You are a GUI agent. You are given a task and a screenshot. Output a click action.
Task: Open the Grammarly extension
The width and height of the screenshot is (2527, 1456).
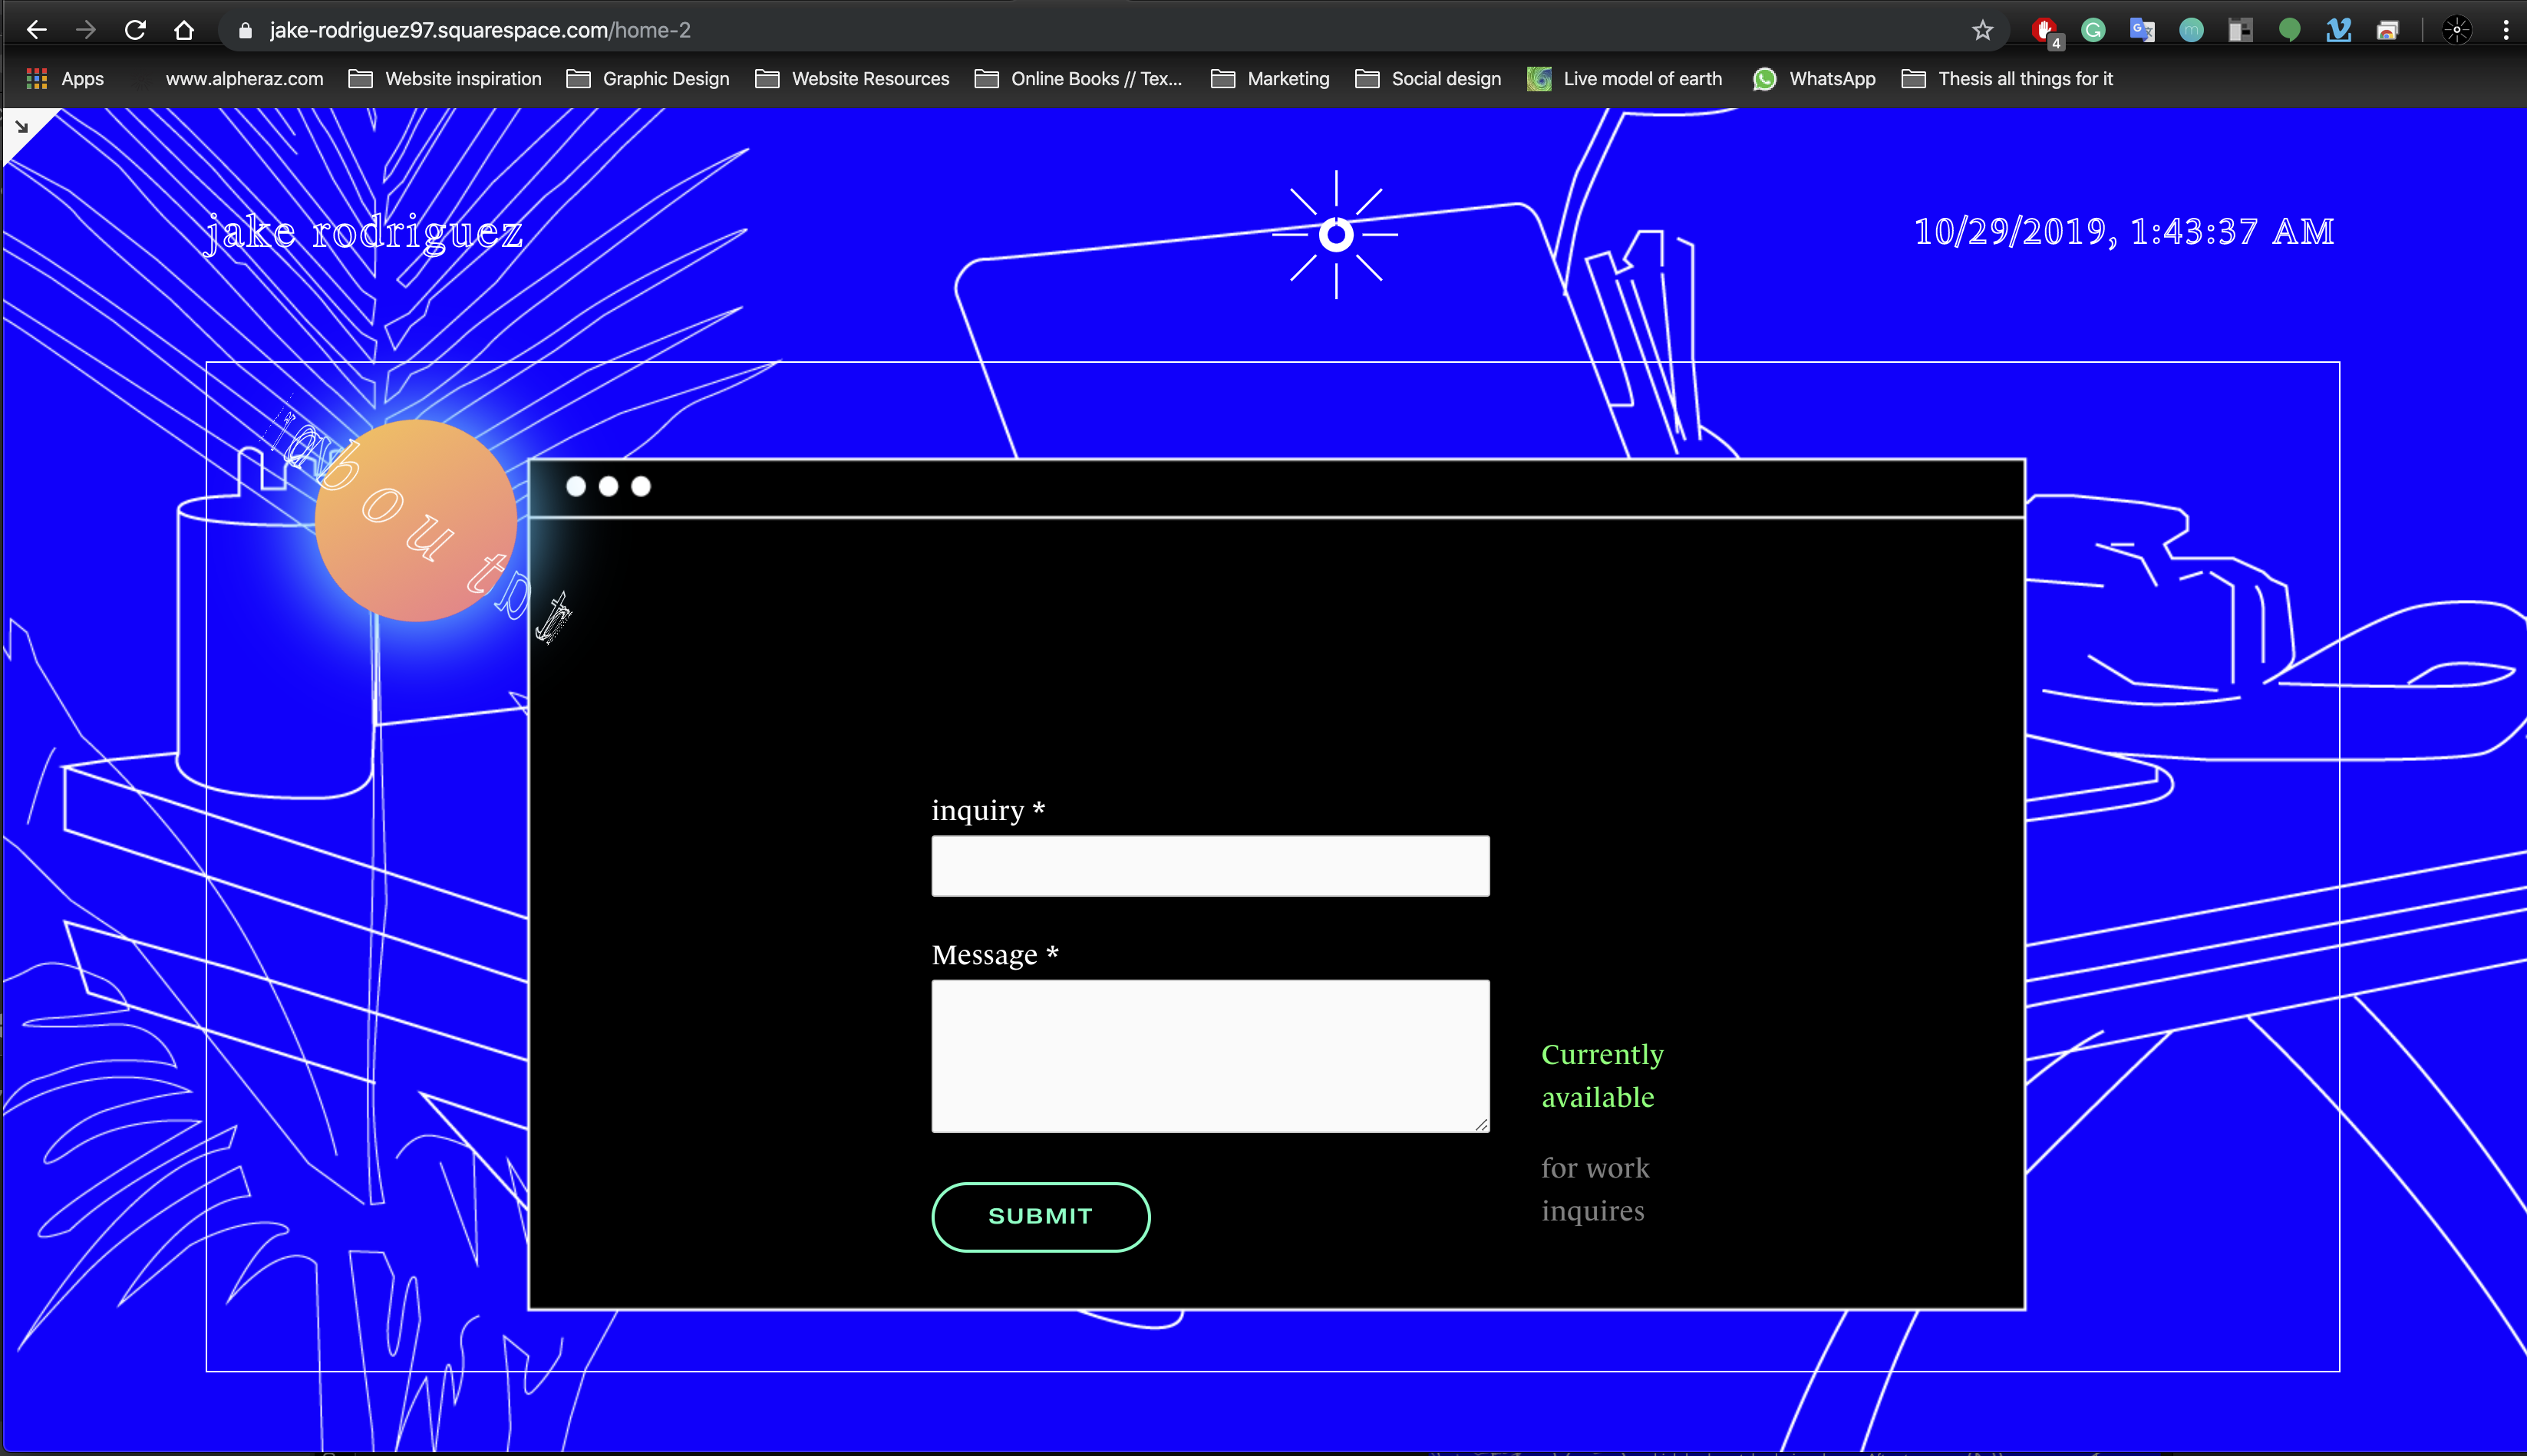(x=2093, y=30)
